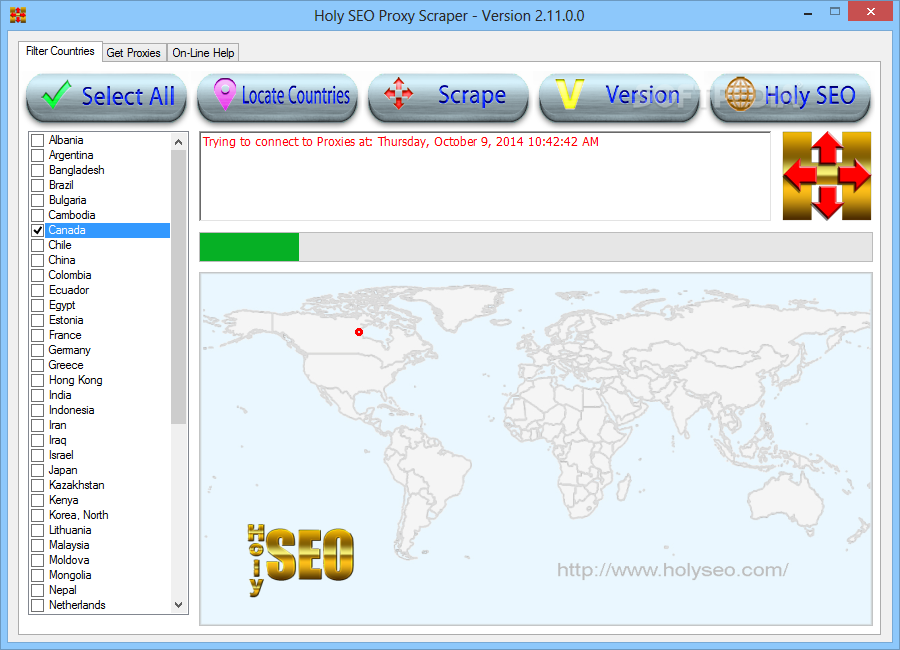This screenshot has width=900, height=650.
Task: Select Kenya in the country list
Action: (64, 500)
